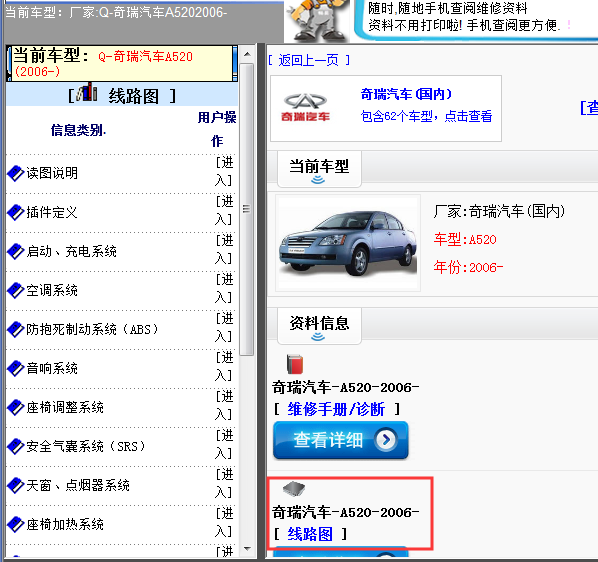Click the 启动、充电系统 row label

coord(72,252)
